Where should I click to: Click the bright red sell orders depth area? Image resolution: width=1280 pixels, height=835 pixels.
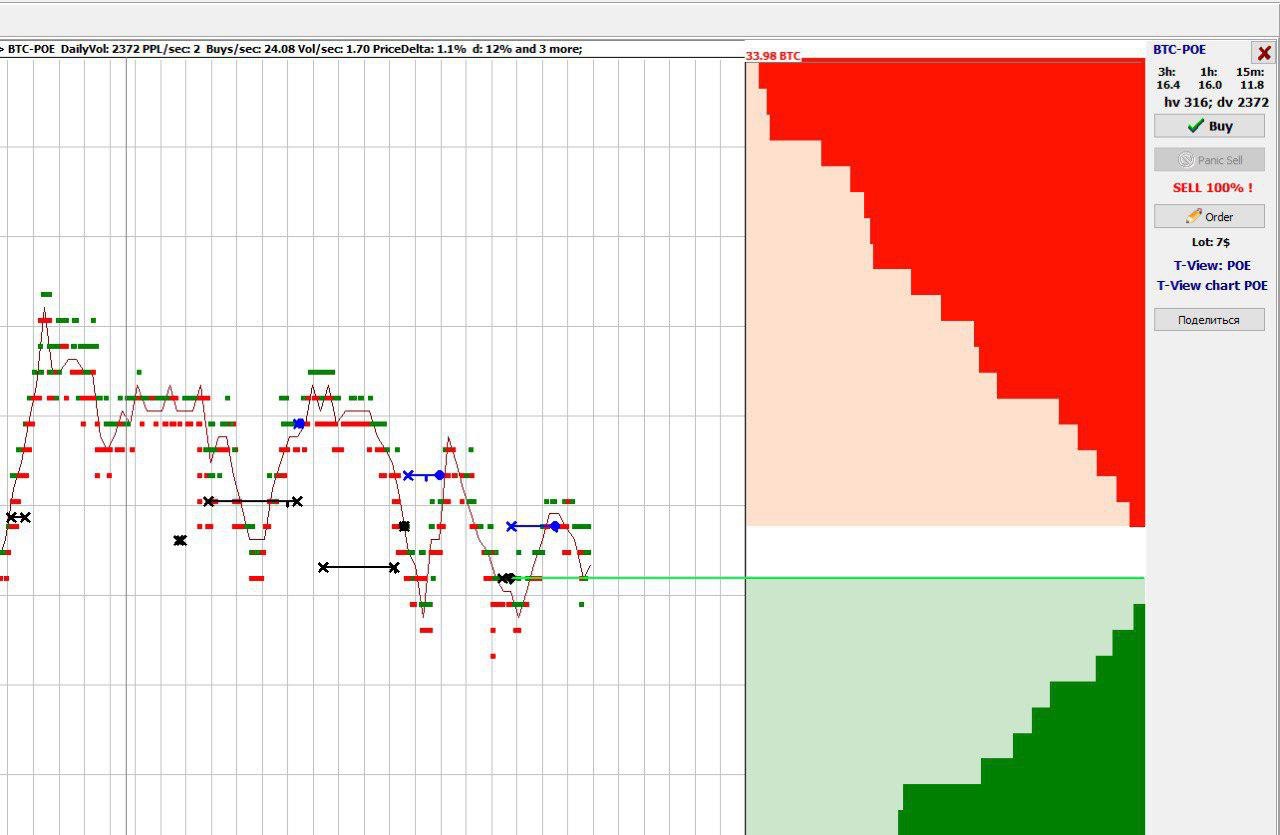click(1000, 200)
